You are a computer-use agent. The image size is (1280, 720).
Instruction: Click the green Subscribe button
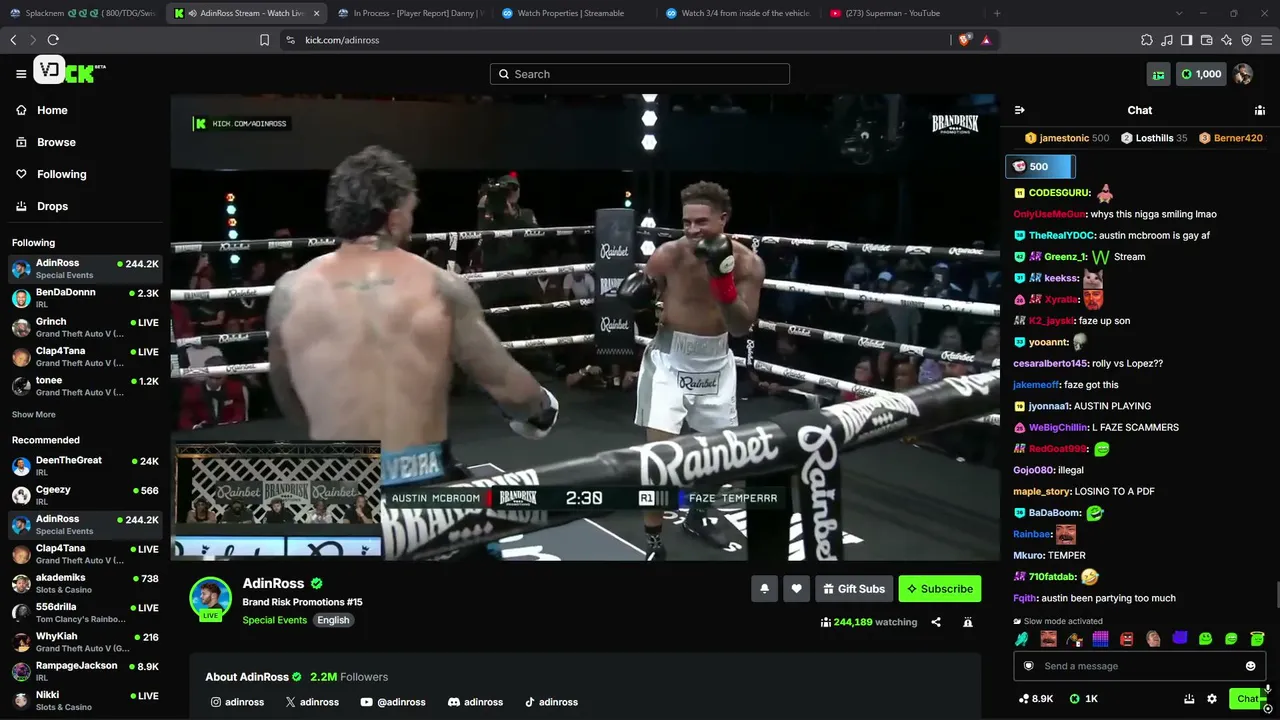click(x=940, y=589)
